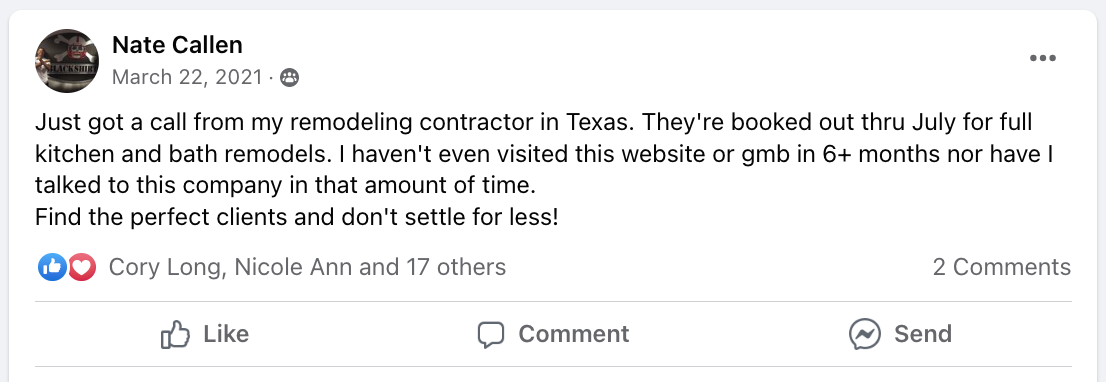
Task: Click the outlined thumbs-up icon beside Like
Action: 176,334
